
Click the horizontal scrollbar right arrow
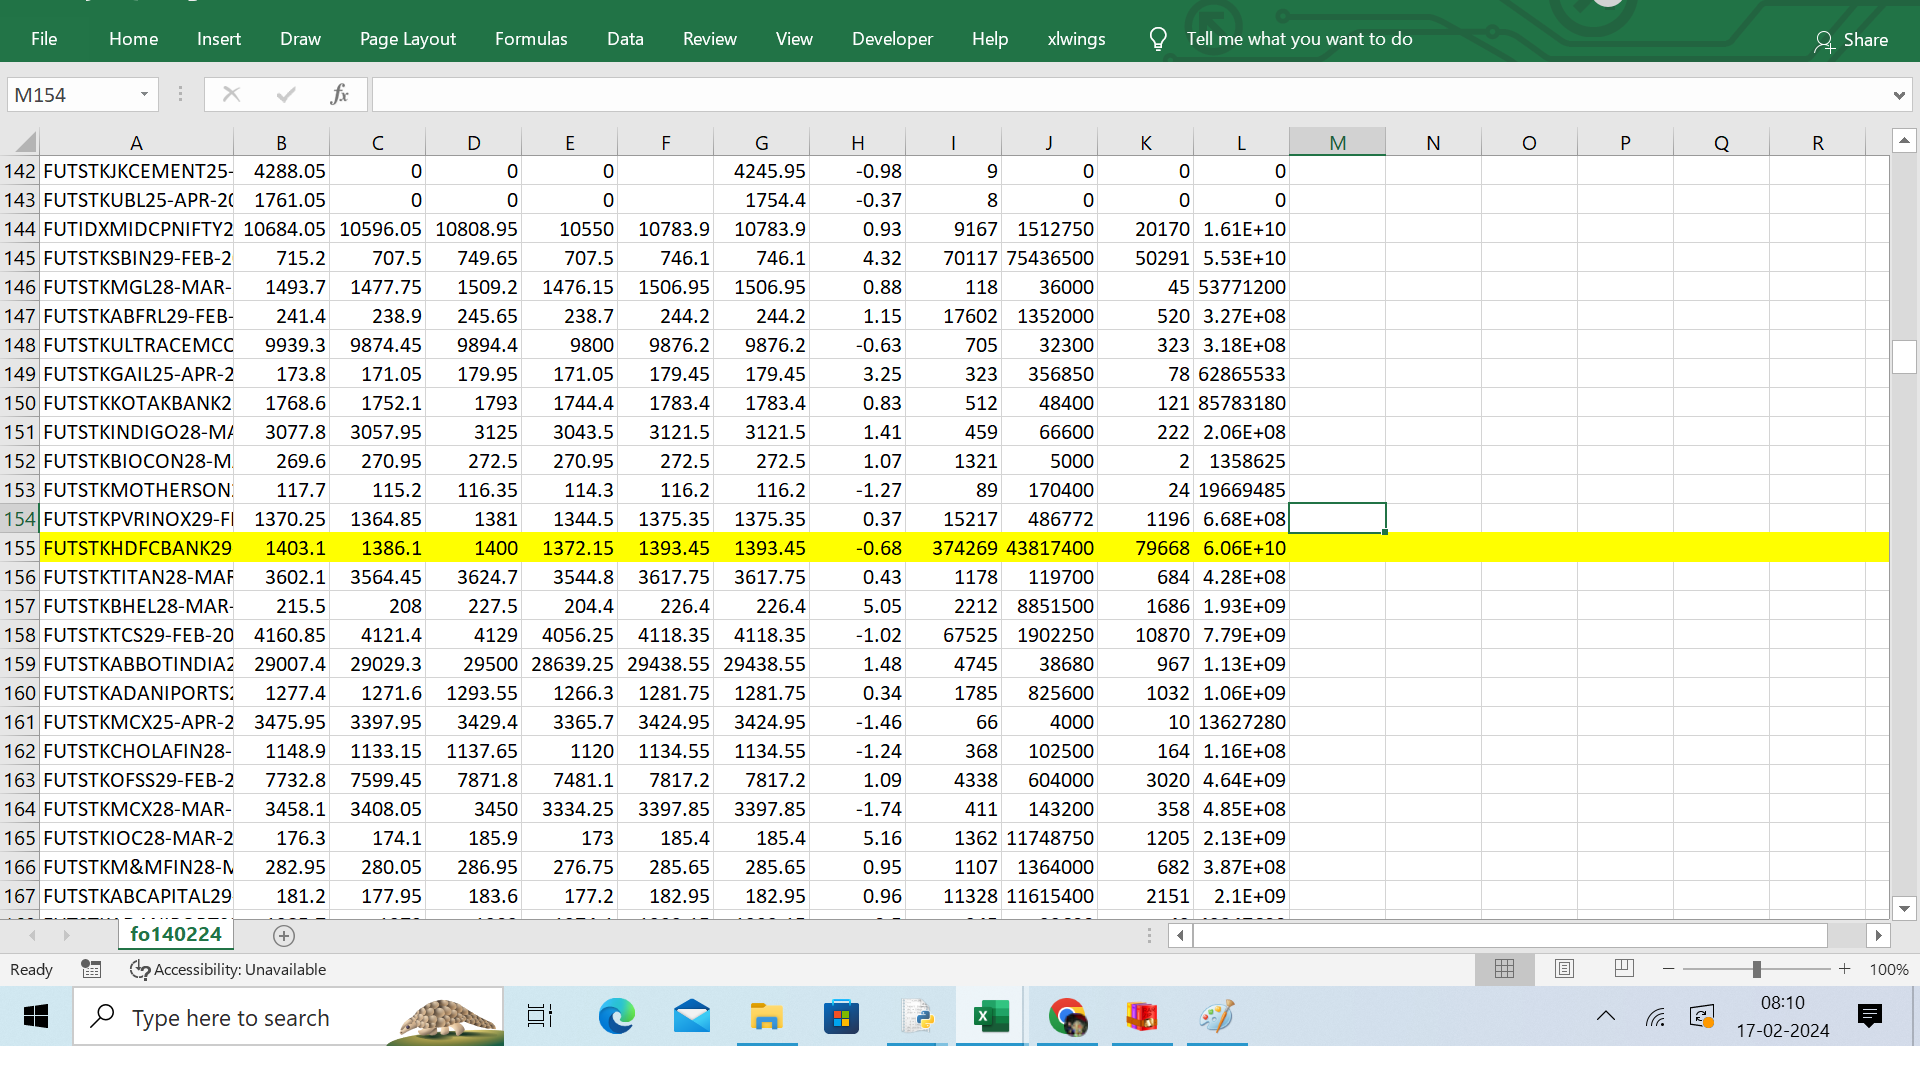tap(1878, 936)
